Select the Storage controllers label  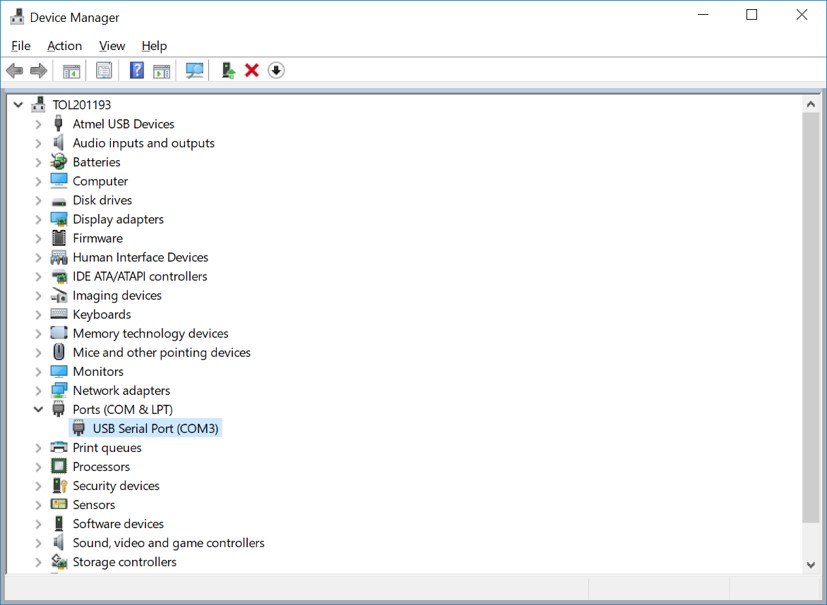(x=124, y=562)
